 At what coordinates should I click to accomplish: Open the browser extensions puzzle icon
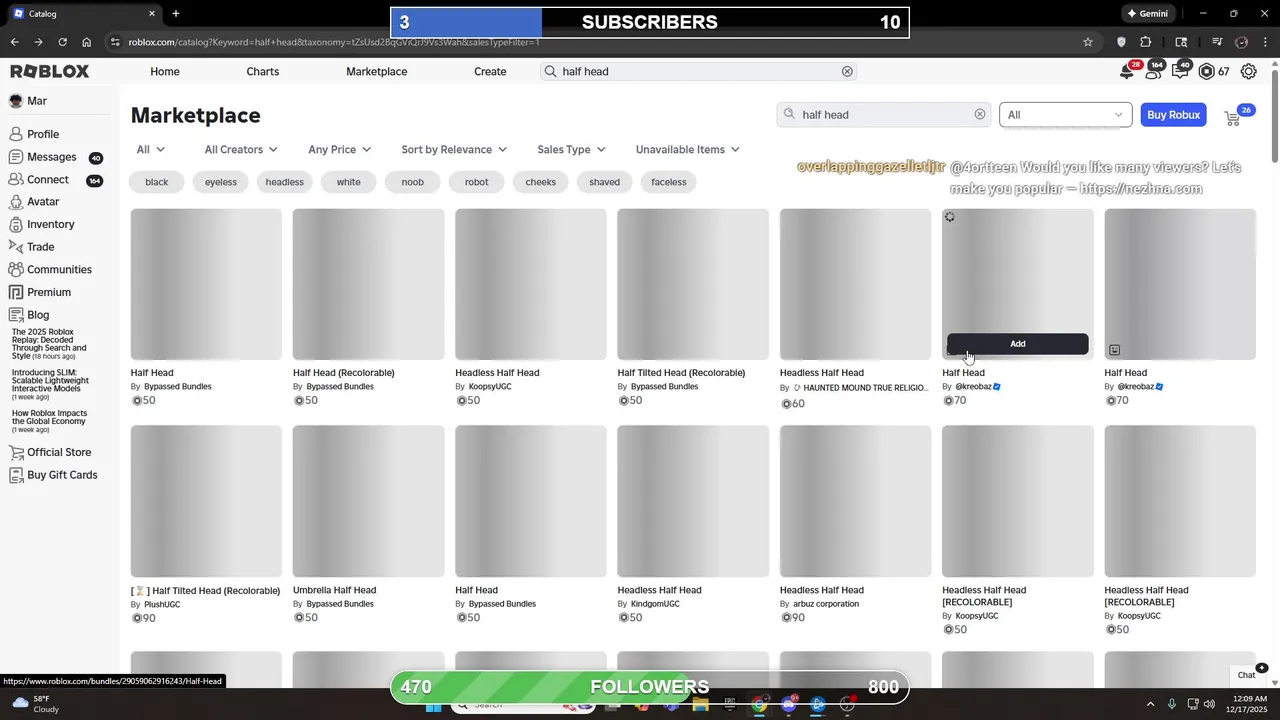pos(1146,42)
